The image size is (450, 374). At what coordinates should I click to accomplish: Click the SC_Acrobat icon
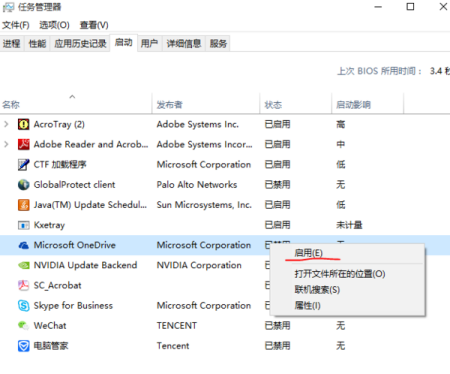[23, 285]
